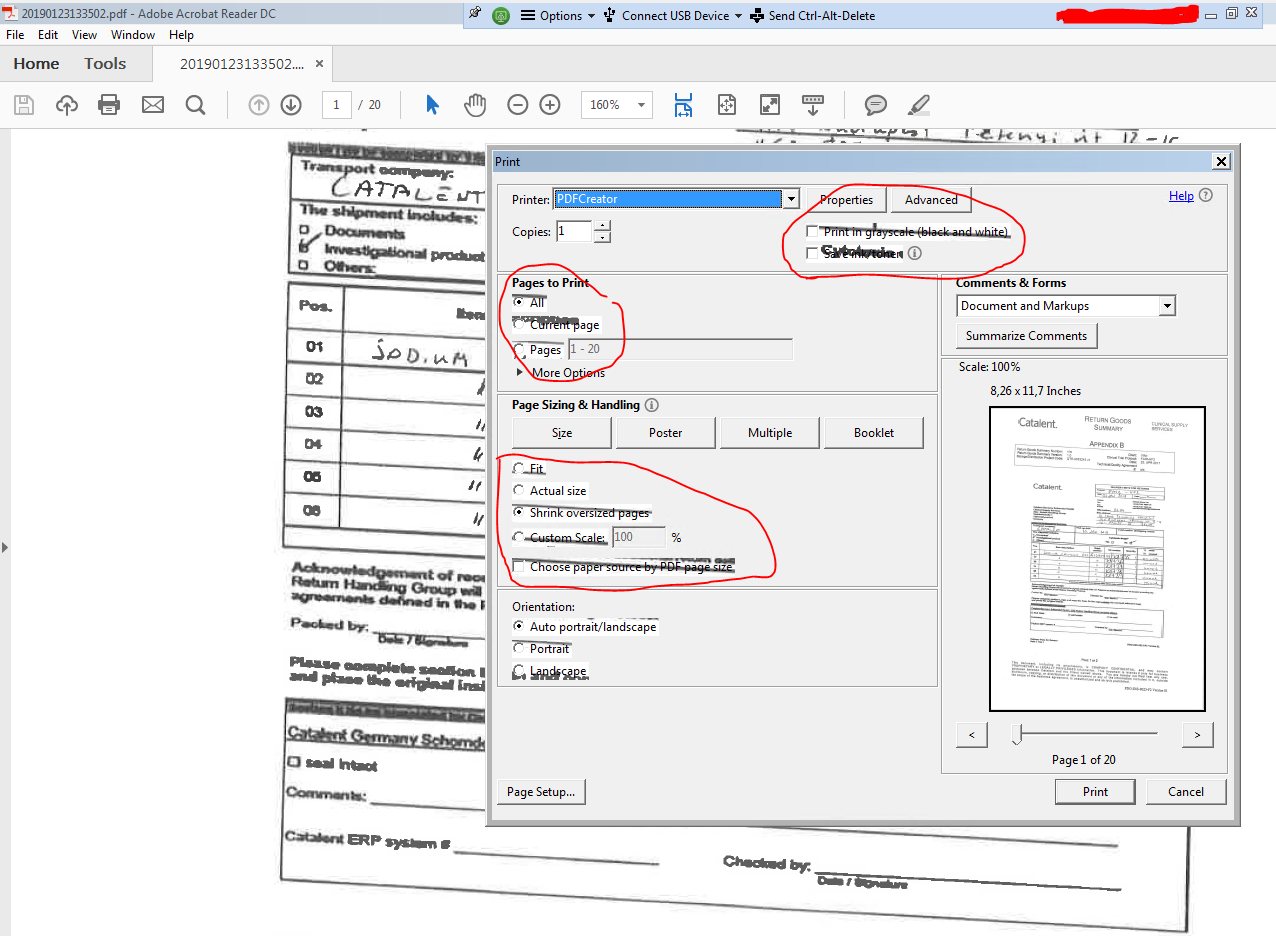Click Summarize Comments button
1276x936 pixels.
(x=1026, y=336)
